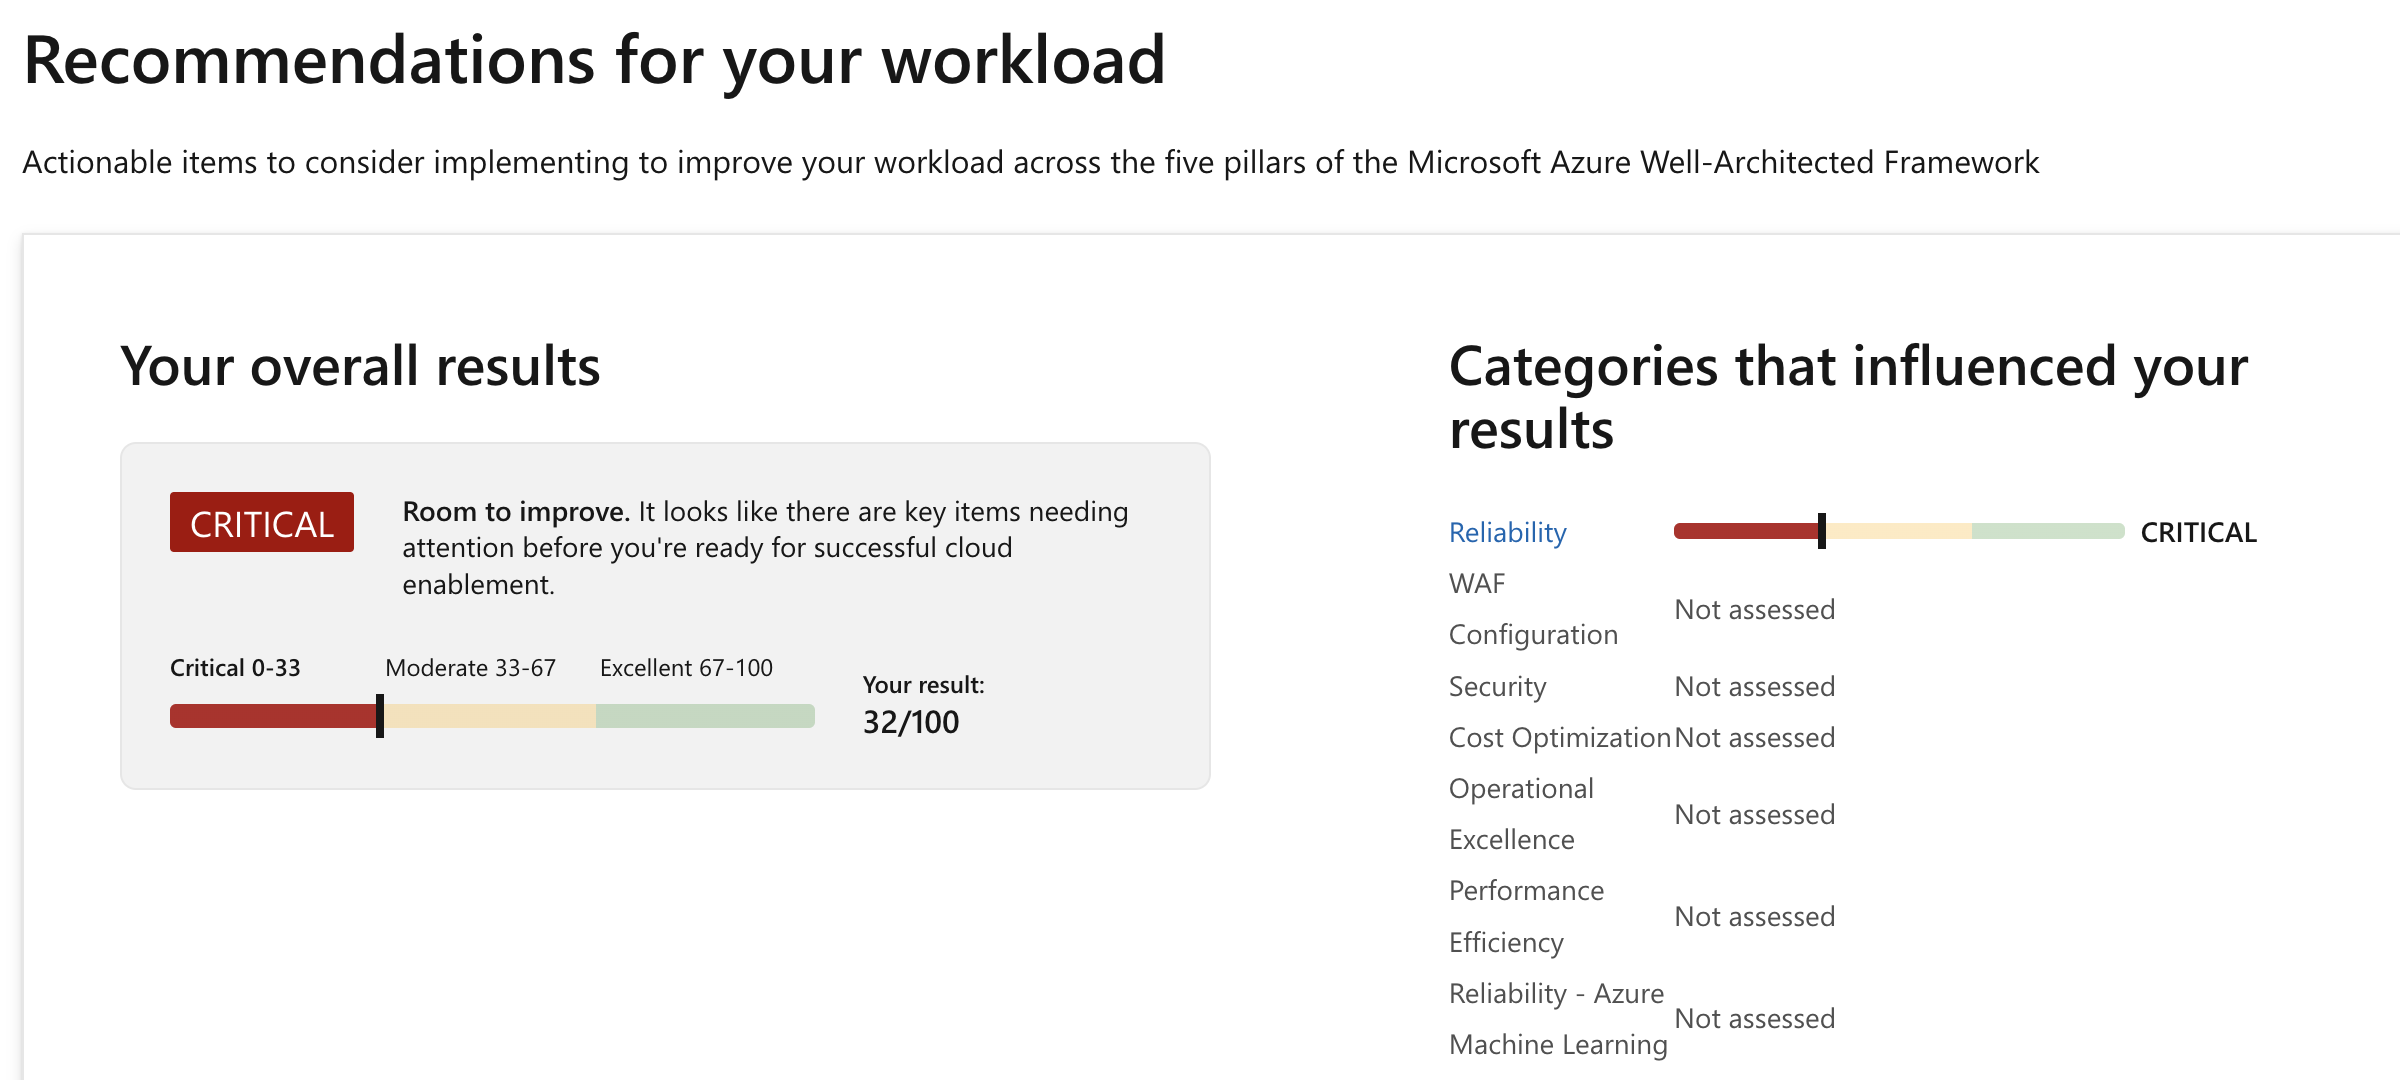Select the Operational Excellence category label
2400x1080 pixels.
1521,814
